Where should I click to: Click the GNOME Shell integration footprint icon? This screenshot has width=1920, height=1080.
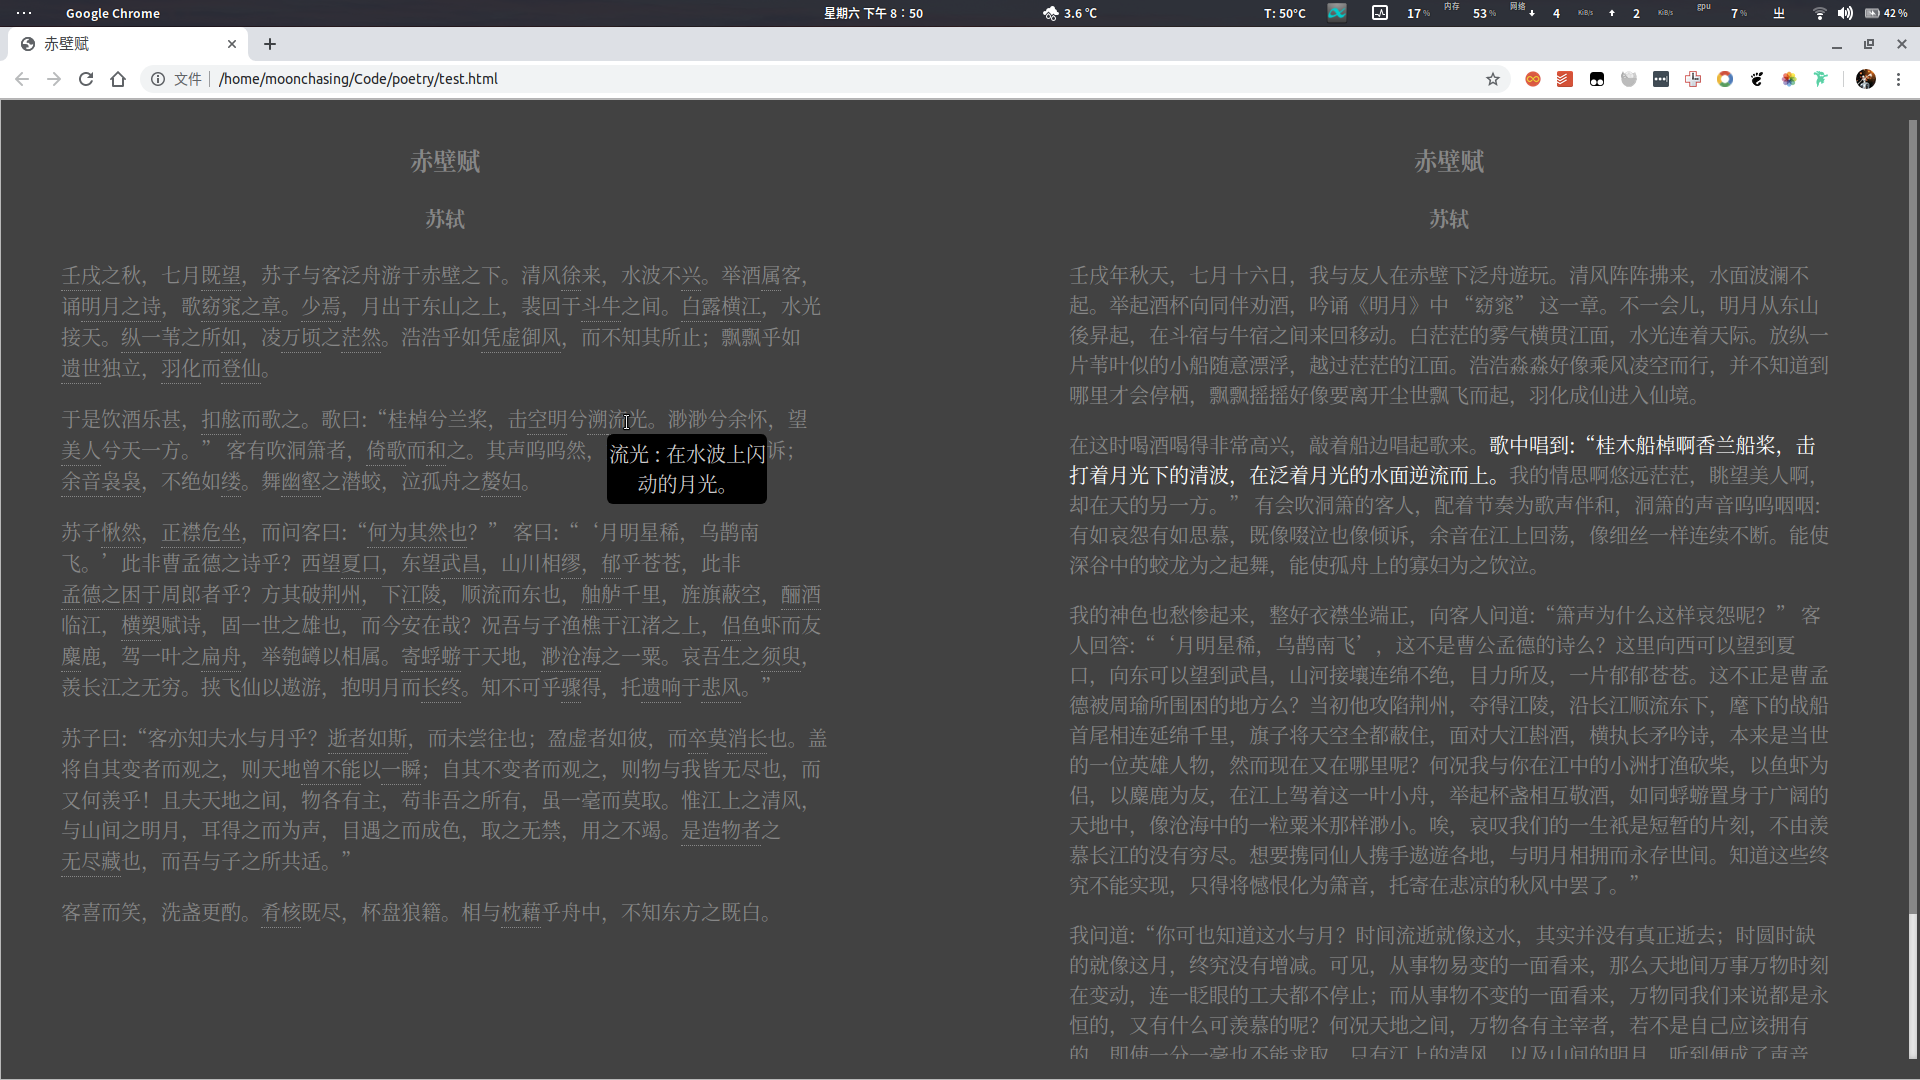[x=1757, y=79]
